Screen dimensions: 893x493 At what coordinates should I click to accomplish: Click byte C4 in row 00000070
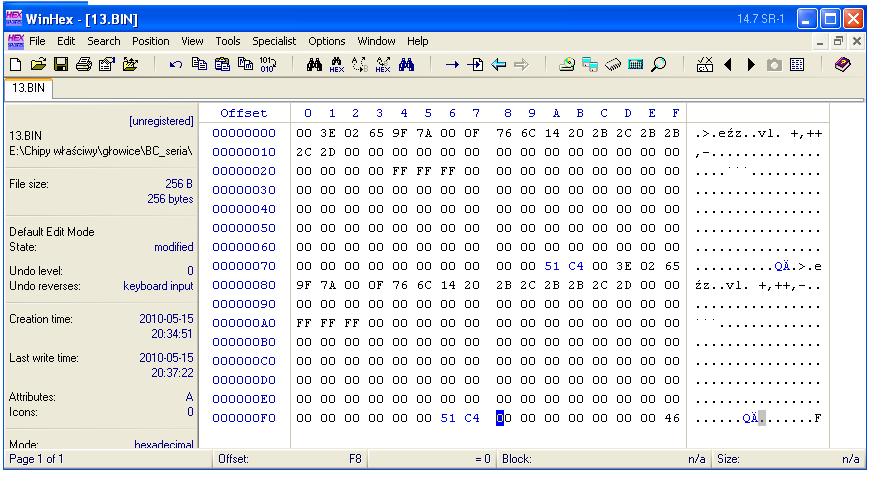coord(576,266)
